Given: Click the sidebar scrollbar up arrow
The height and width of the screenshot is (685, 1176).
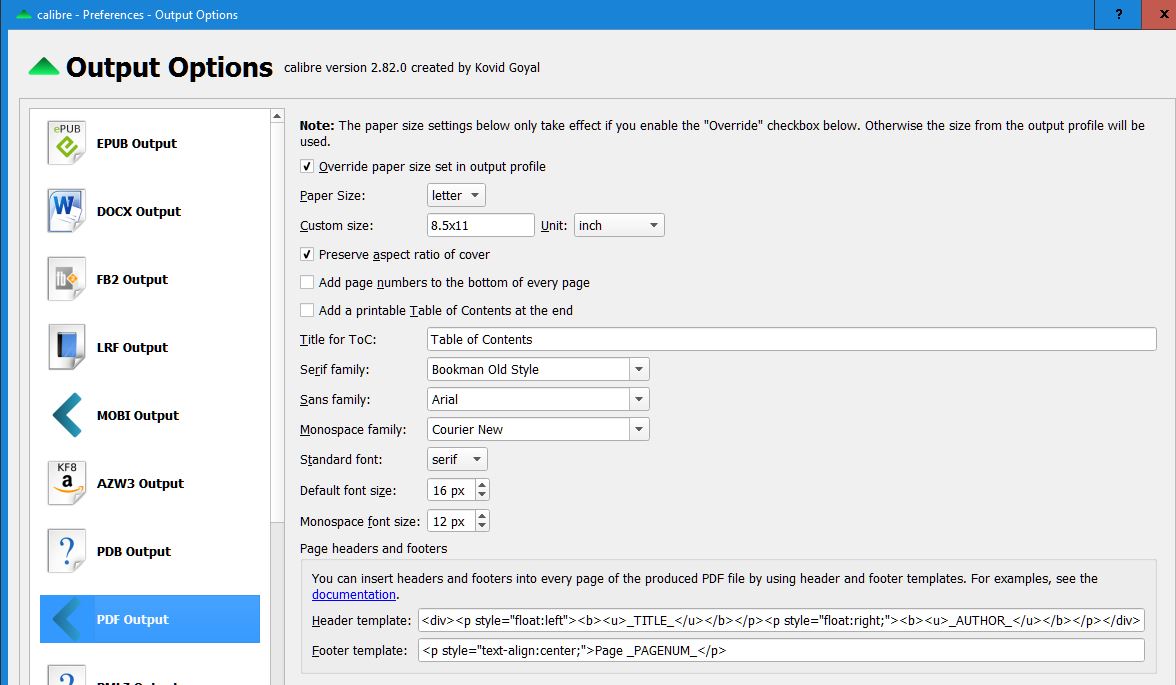Looking at the screenshot, I should pyautogui.click(x=277, y=116).
